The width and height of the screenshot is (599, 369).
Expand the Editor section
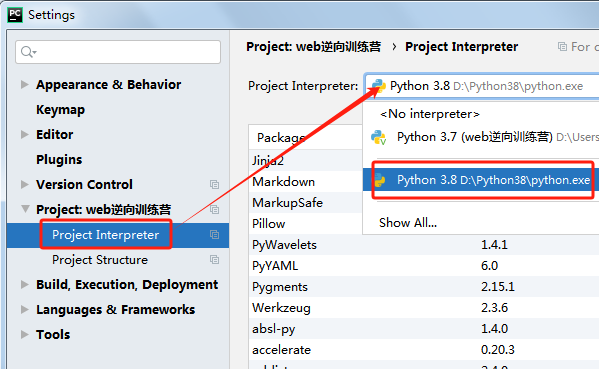tap(24, 134)
